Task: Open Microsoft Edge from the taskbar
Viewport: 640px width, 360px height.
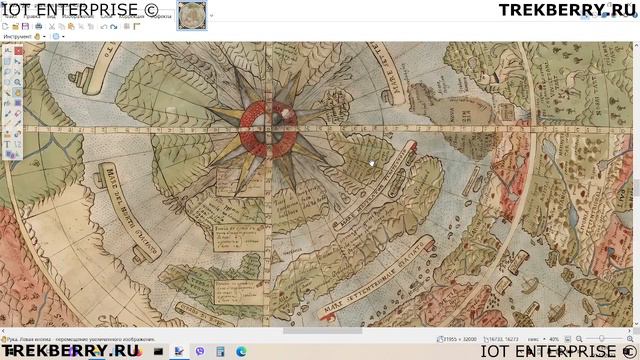Action: click(x=241, y=351)
